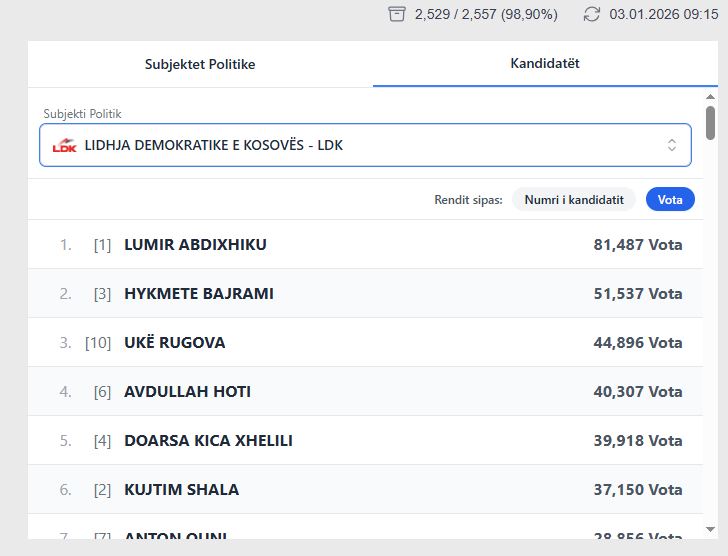Click the vertical scrollbar thumb

[x=710, y=122]
